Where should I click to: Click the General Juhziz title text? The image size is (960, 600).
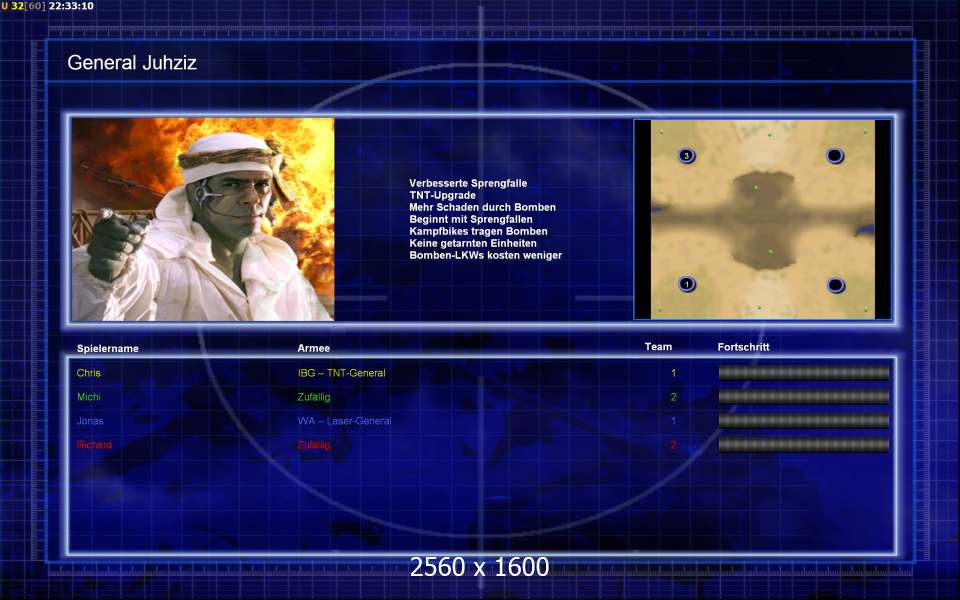(132, 62)
